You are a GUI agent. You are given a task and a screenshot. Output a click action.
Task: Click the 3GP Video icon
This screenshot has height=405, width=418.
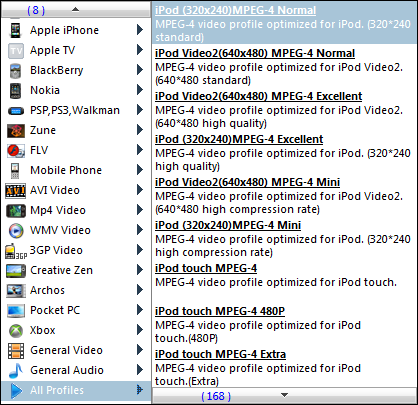point(16,251)
